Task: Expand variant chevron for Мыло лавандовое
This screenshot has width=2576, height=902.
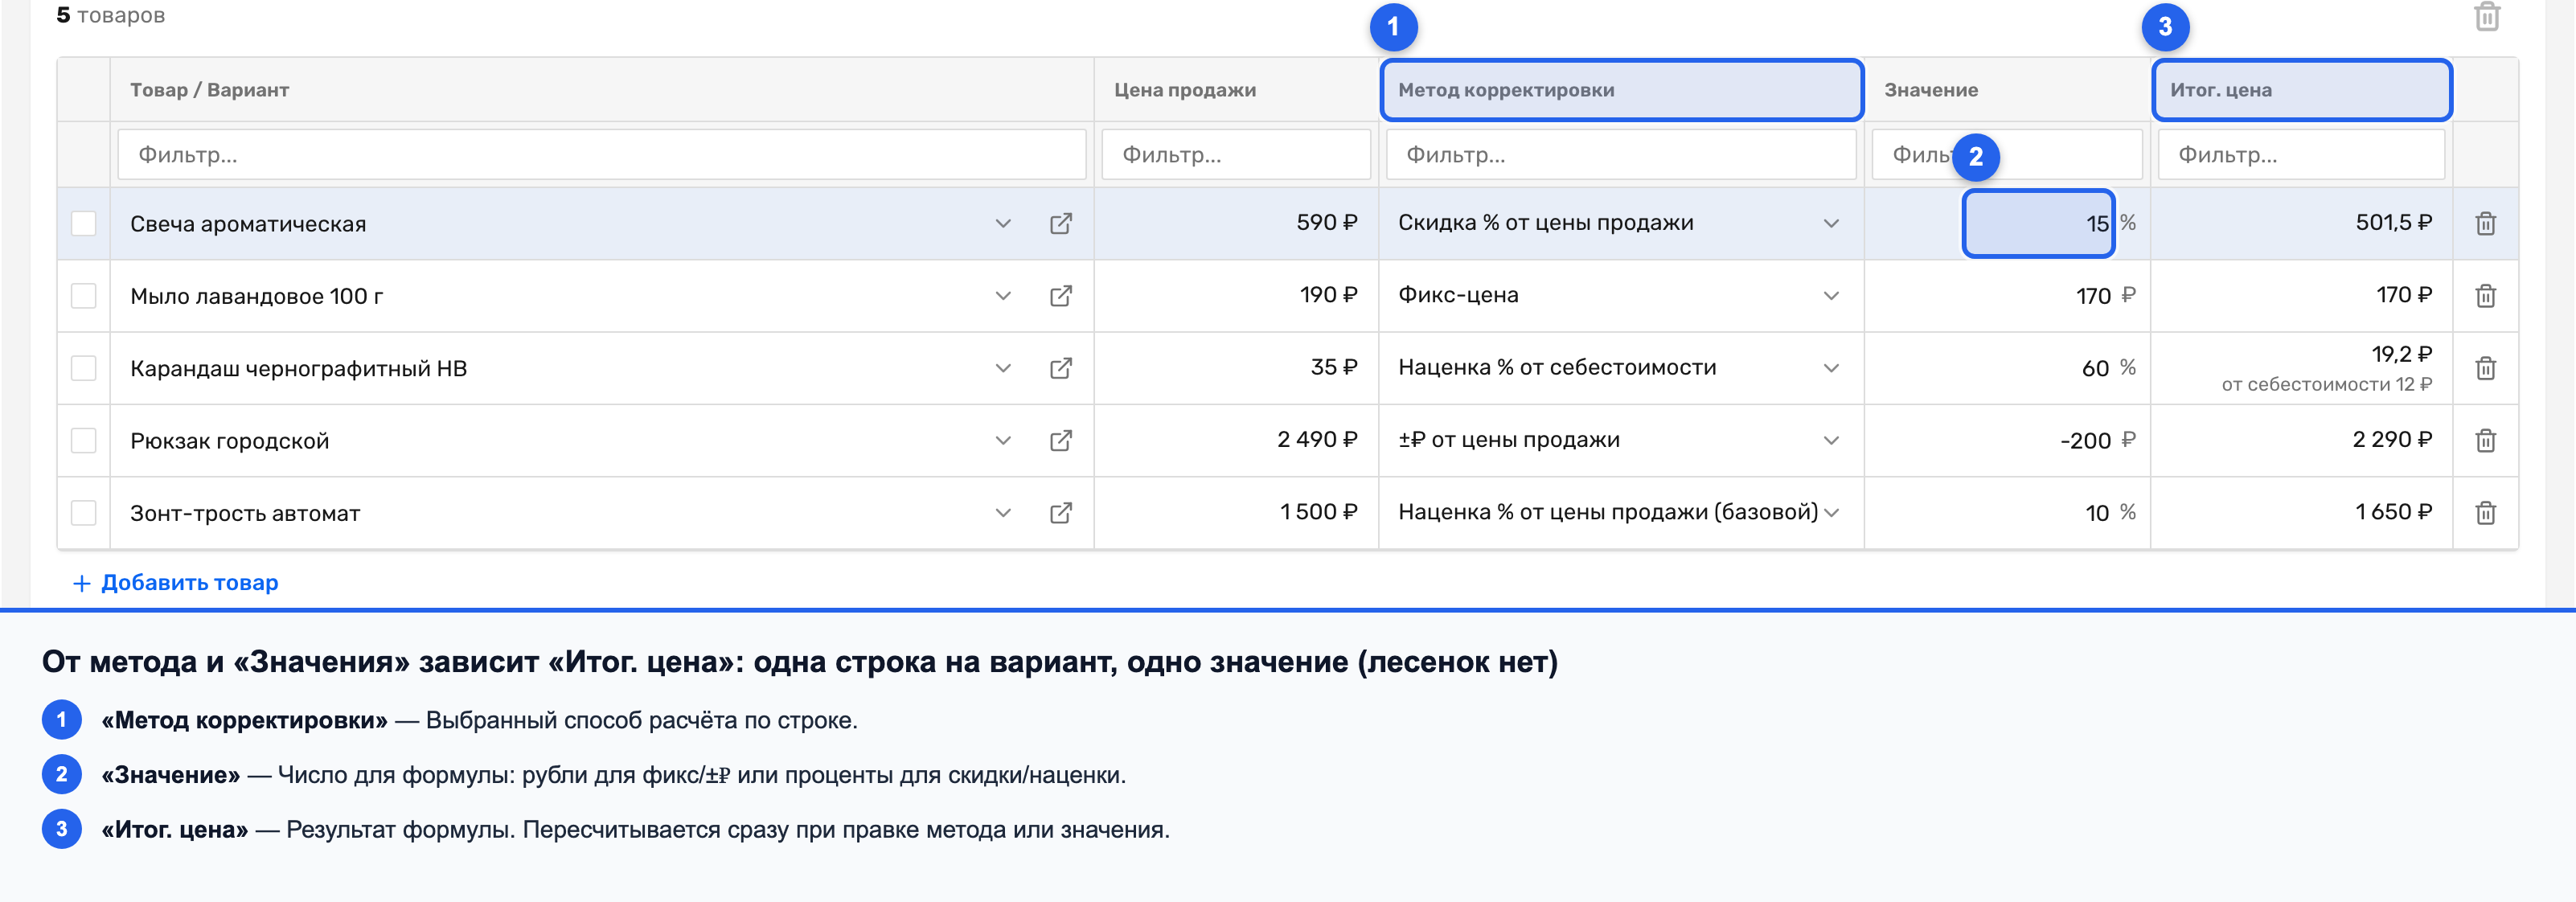Action: pyautogui.click(x=1003, y=296)
